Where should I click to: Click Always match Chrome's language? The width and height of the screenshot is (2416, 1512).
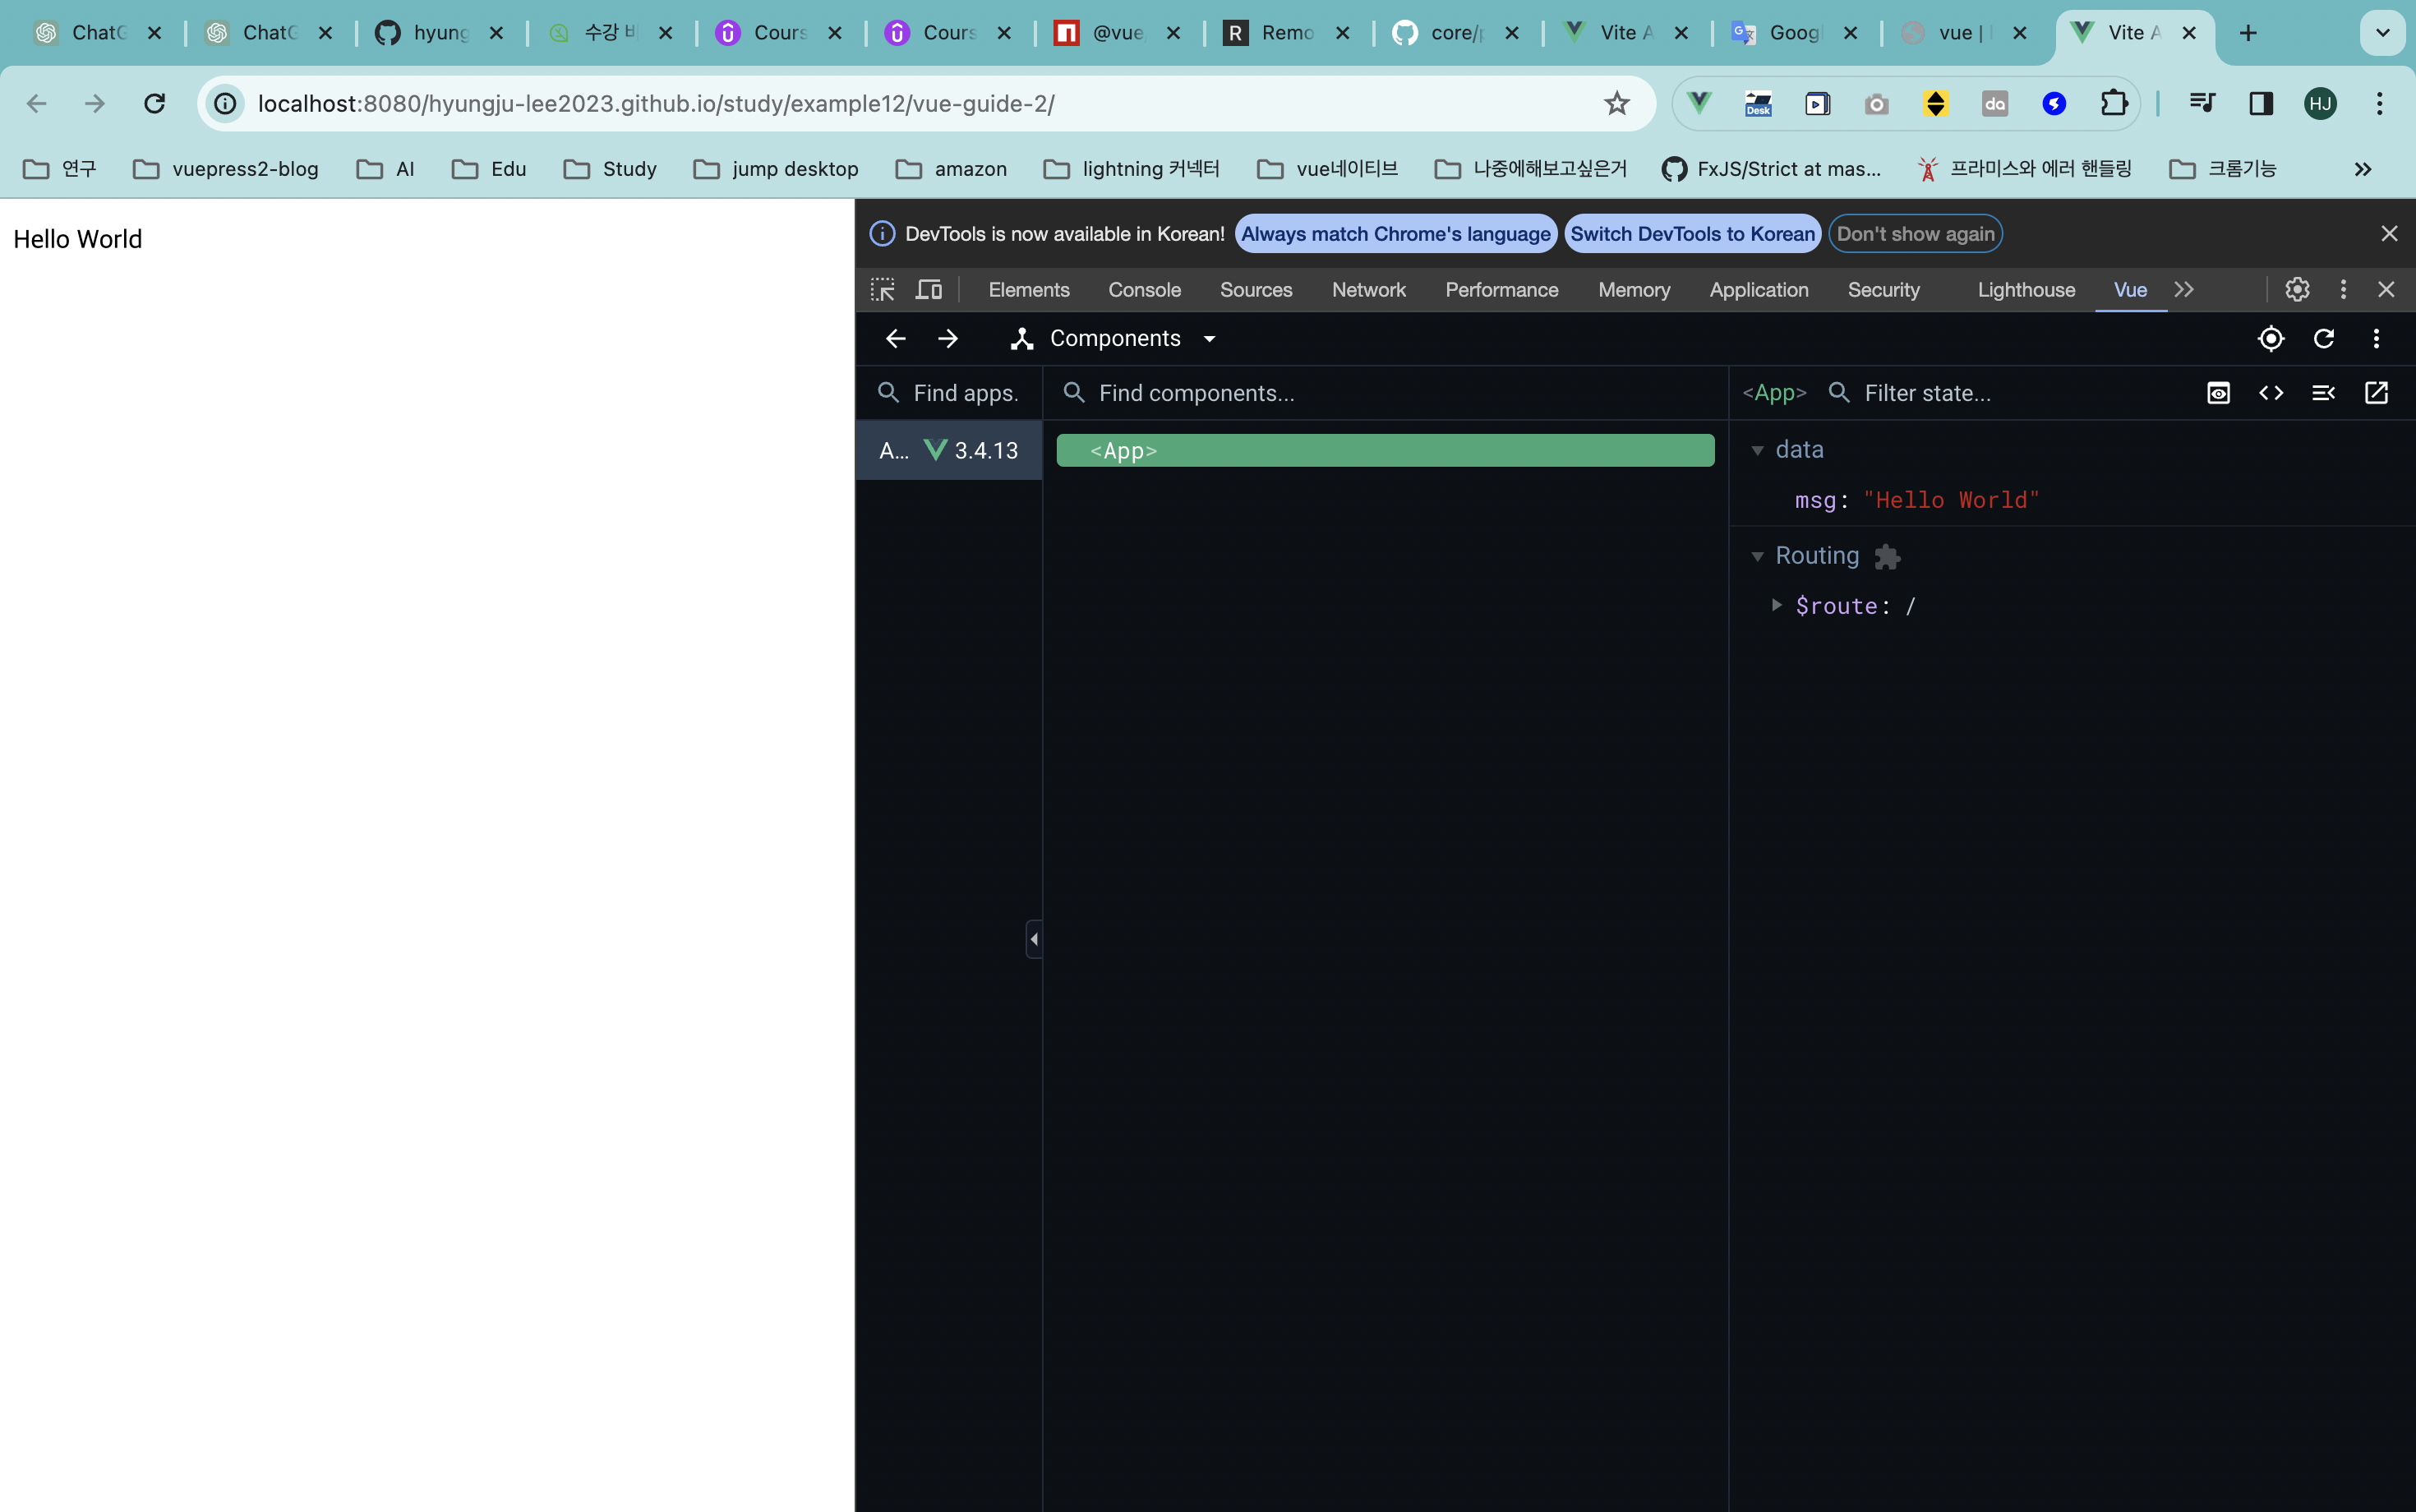tap(1396, 234)
